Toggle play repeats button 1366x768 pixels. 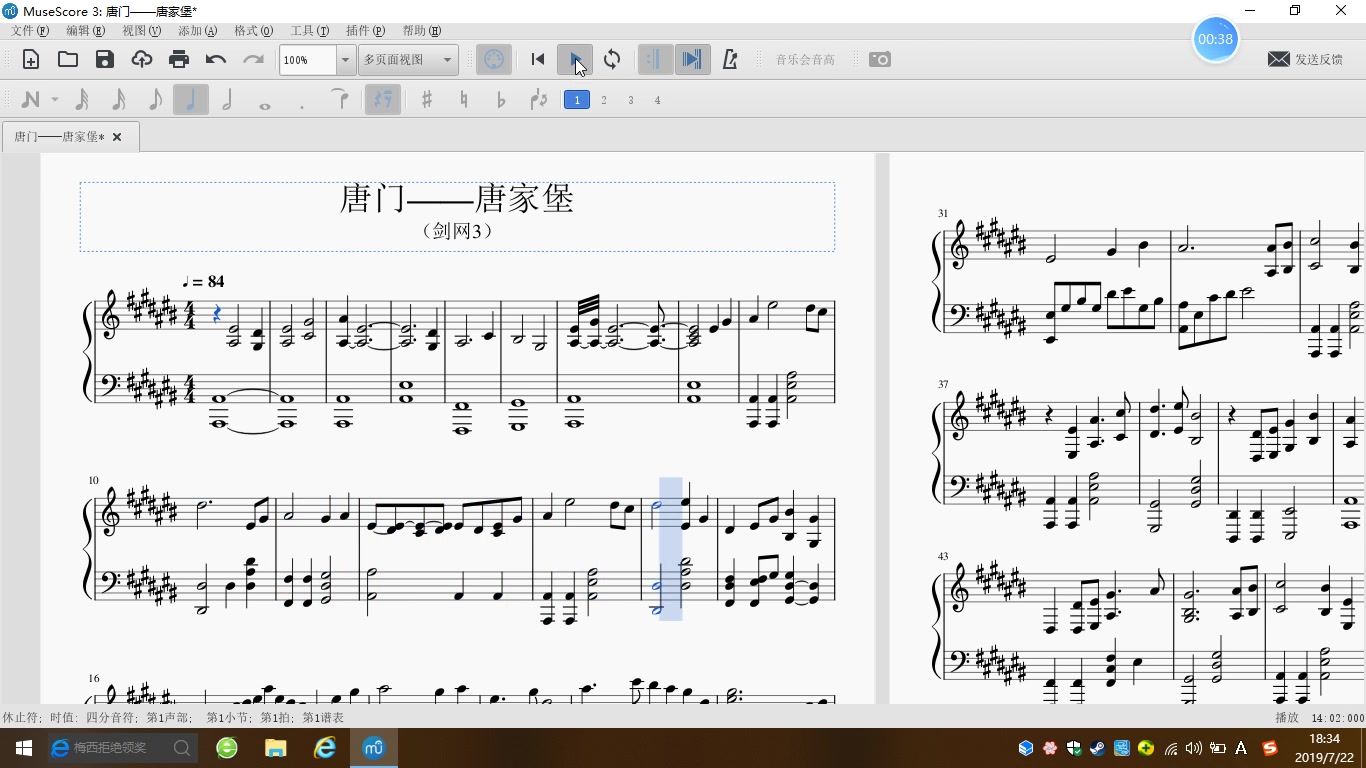pos(655,60)
